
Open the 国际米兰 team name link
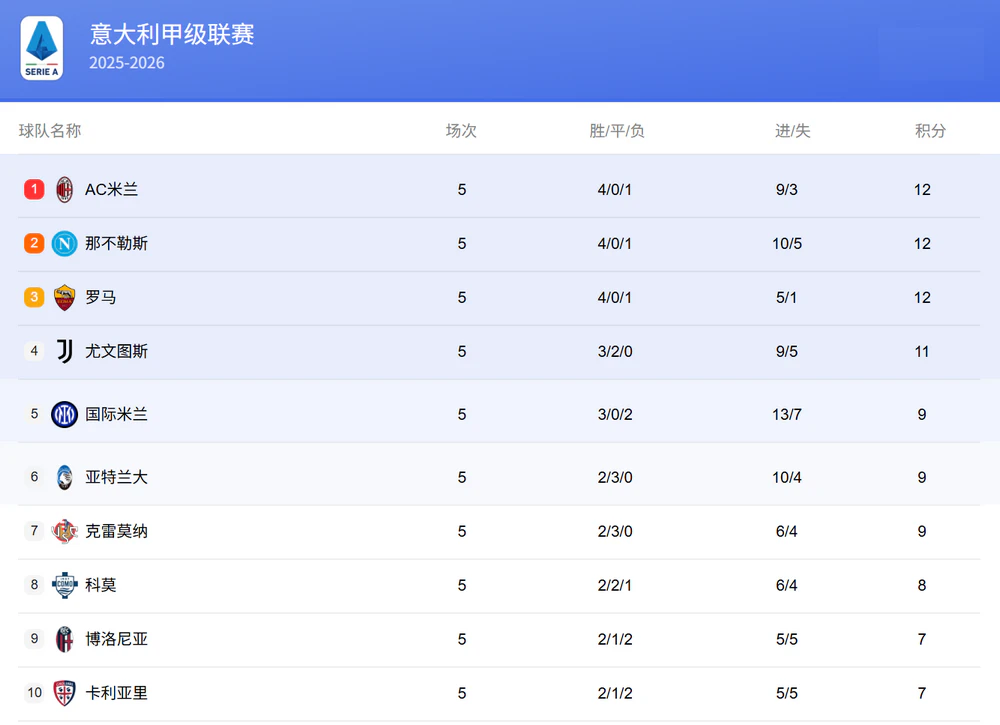tap(116, 414)
